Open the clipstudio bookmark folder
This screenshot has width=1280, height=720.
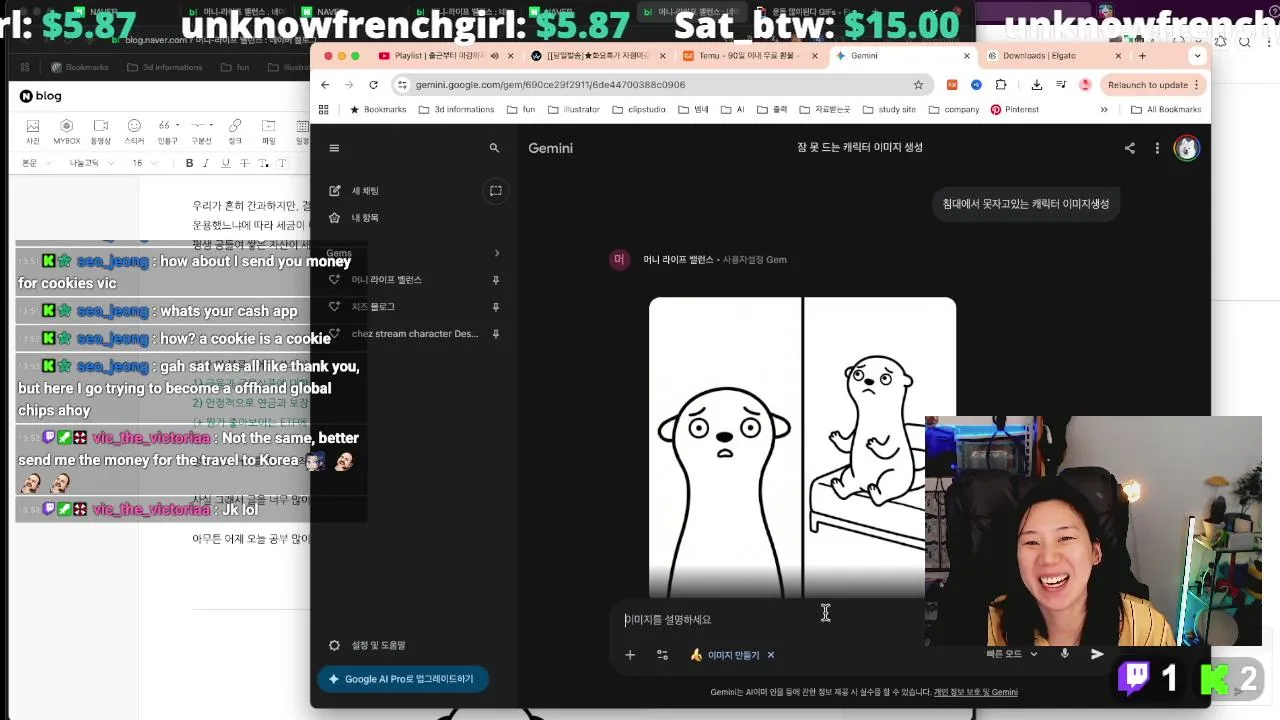638,110
